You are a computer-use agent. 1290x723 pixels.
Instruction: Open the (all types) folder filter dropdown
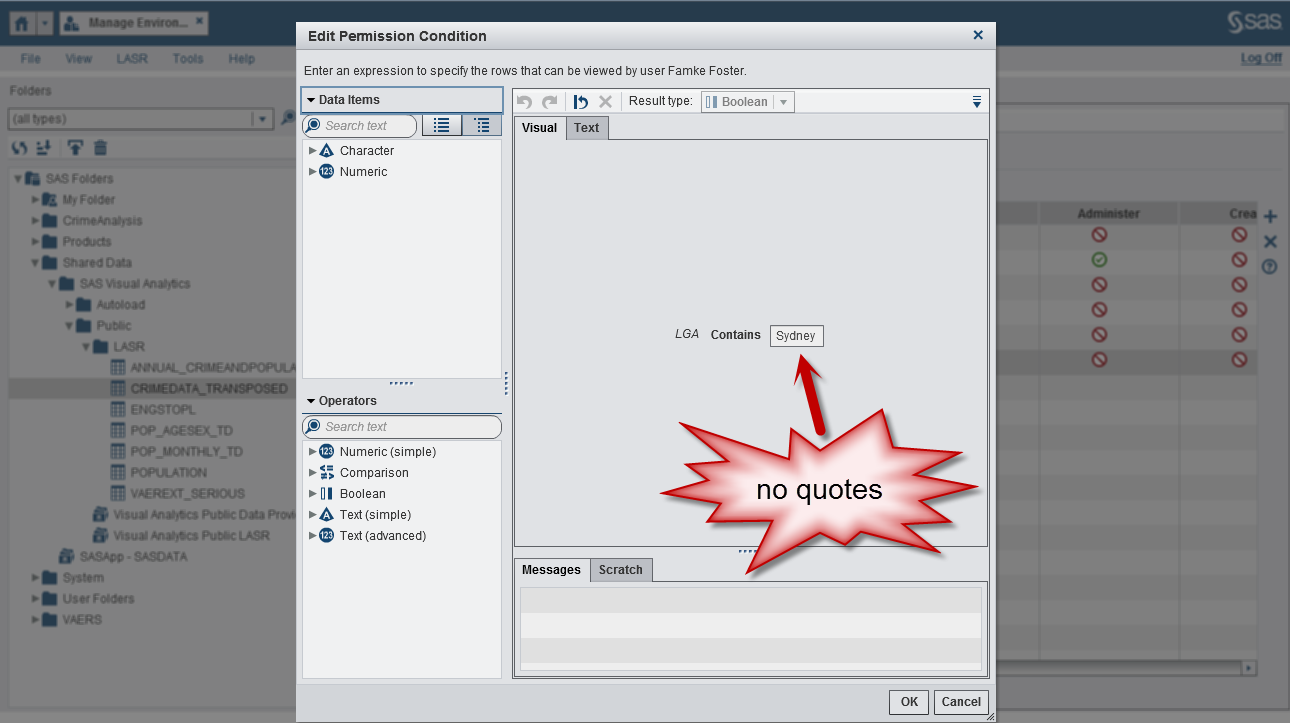(263, 119)
